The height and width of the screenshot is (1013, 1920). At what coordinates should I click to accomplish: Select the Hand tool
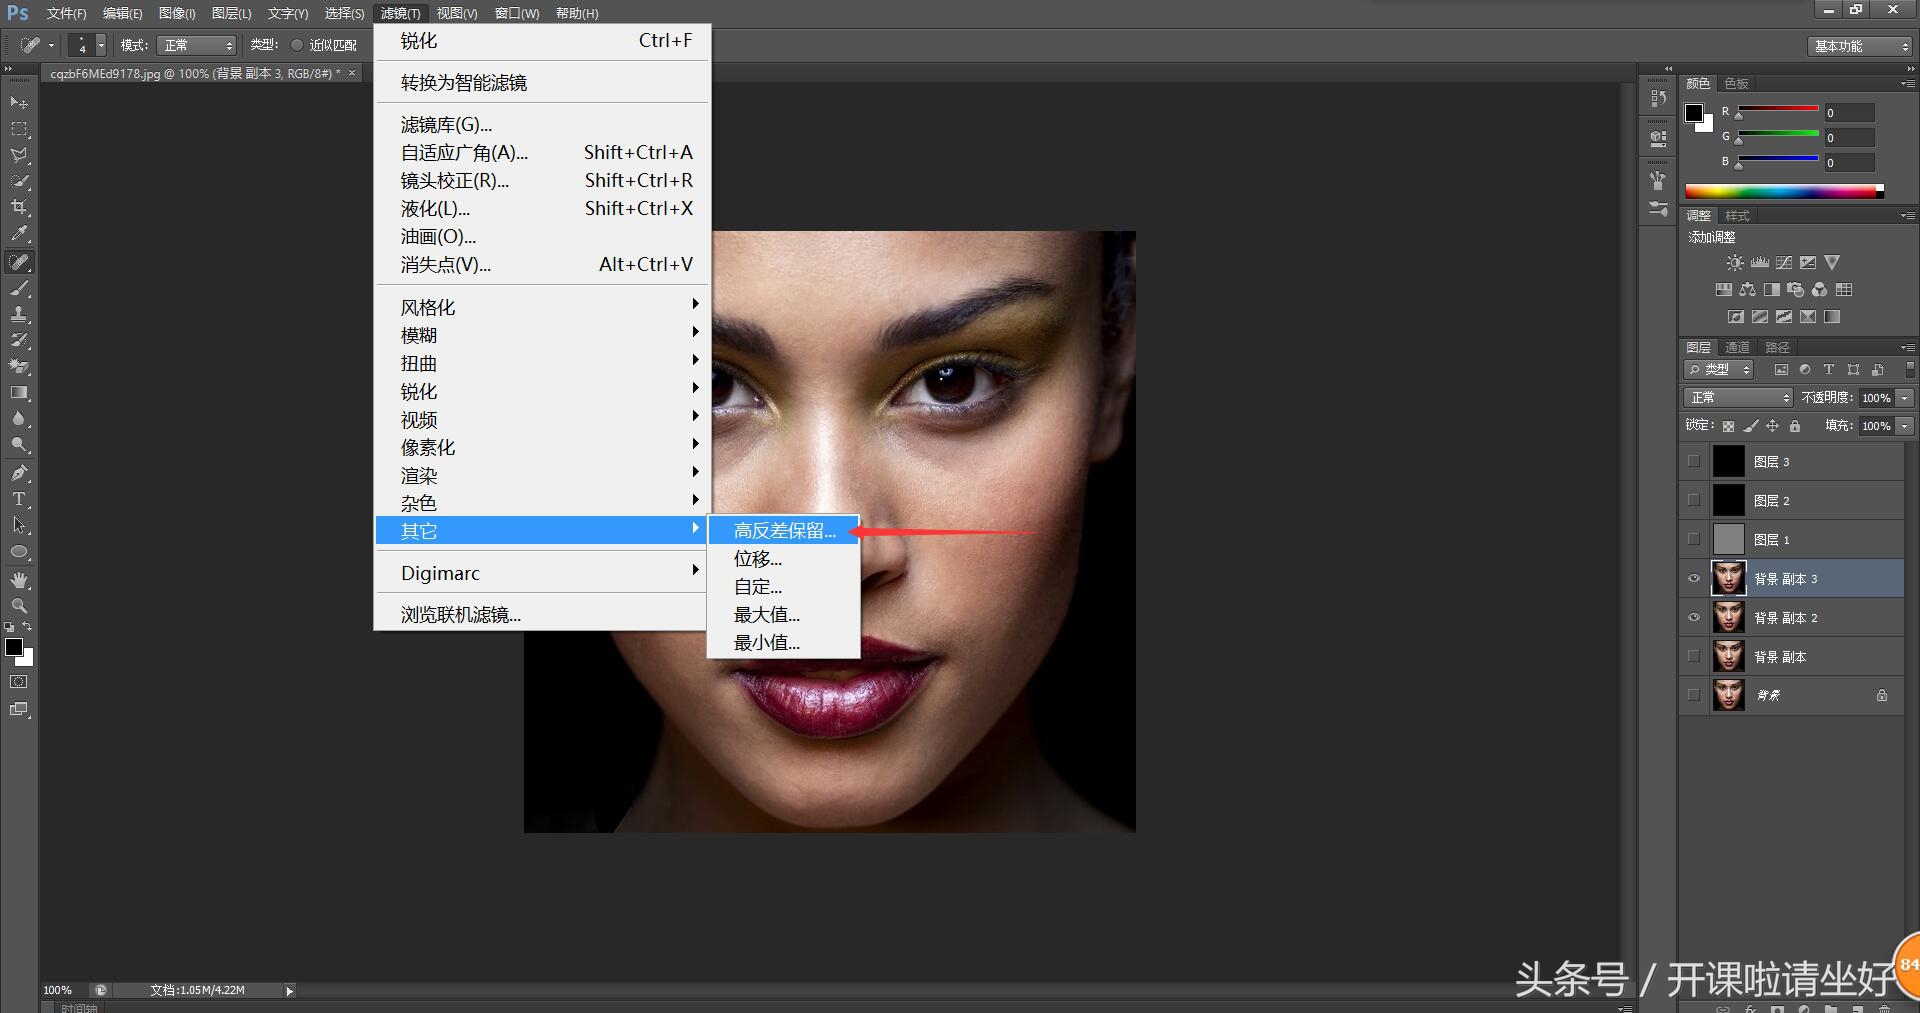[19, 580]
